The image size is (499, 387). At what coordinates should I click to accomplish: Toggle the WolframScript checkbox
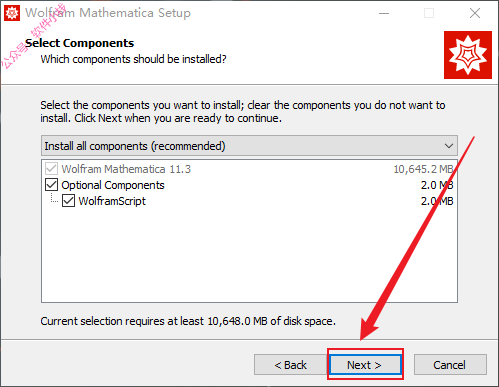point(68,201)
